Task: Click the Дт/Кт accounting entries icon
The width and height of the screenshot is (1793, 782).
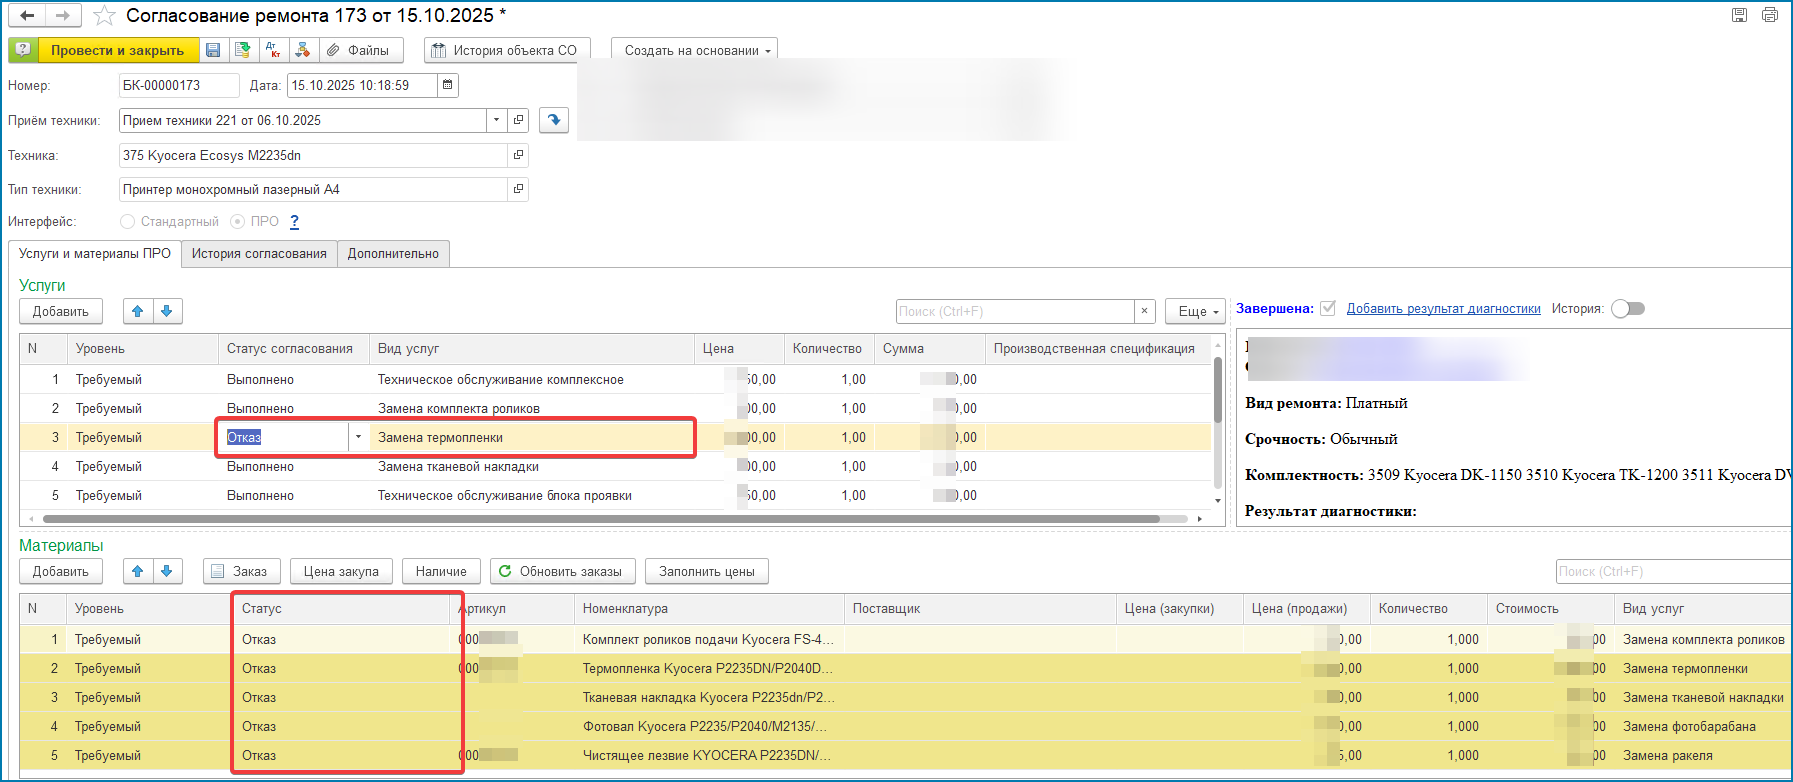Action: click(x=272, y=50)
